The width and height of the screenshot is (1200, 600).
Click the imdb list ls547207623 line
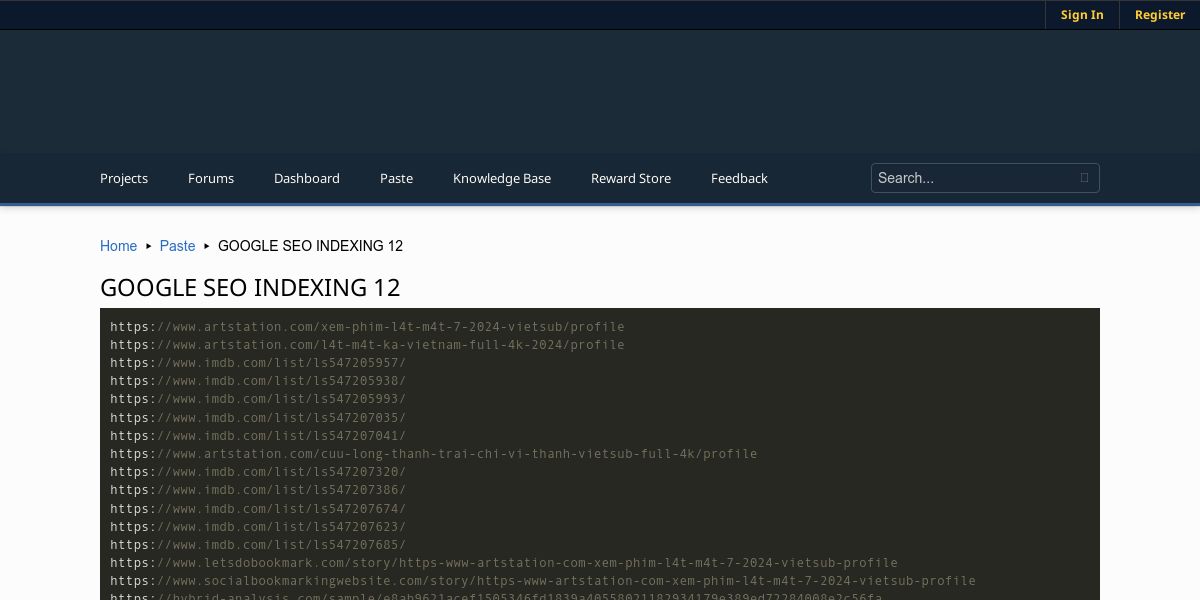258,527
